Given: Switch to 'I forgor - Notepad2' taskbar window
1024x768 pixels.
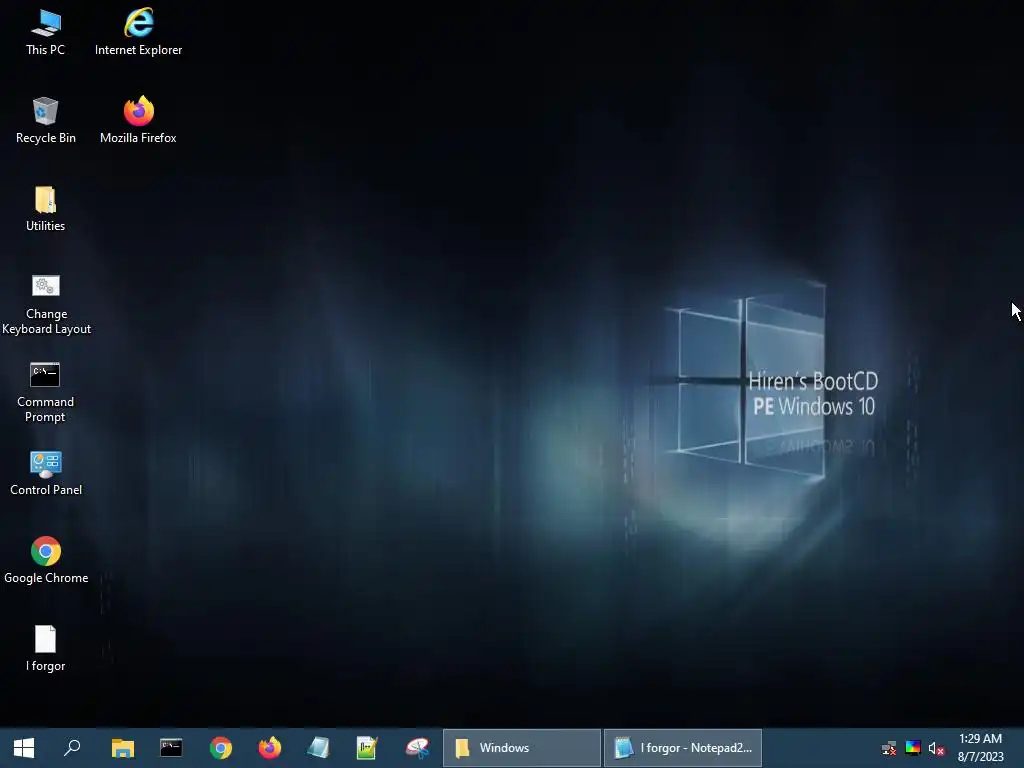Looking at the screenshot, I should pyautogui.click(x=683, y=748).
